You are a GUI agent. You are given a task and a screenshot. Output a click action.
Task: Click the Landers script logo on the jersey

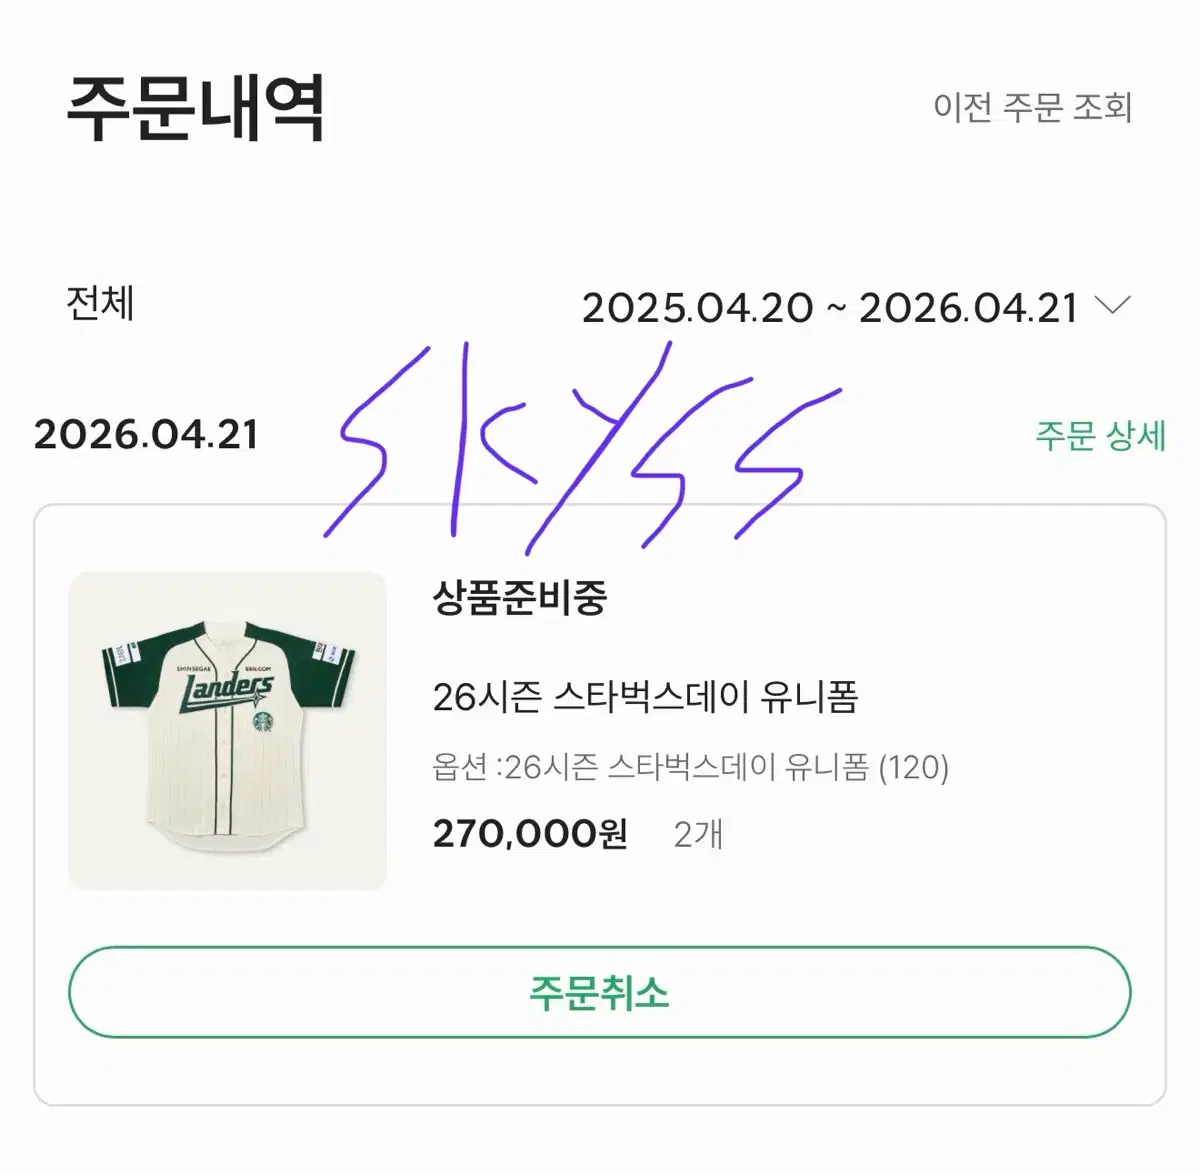[227, 693]
